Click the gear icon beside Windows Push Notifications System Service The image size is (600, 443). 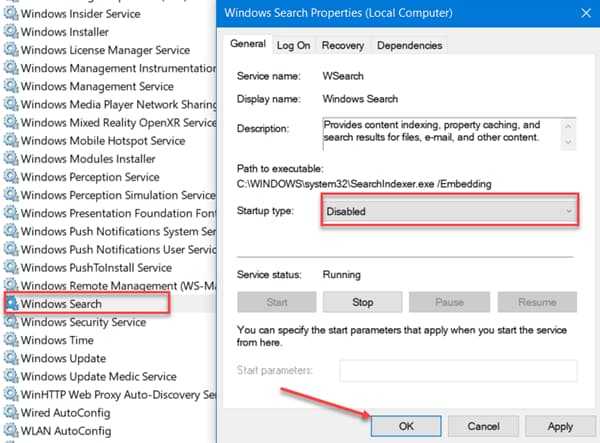pos(11,231)
